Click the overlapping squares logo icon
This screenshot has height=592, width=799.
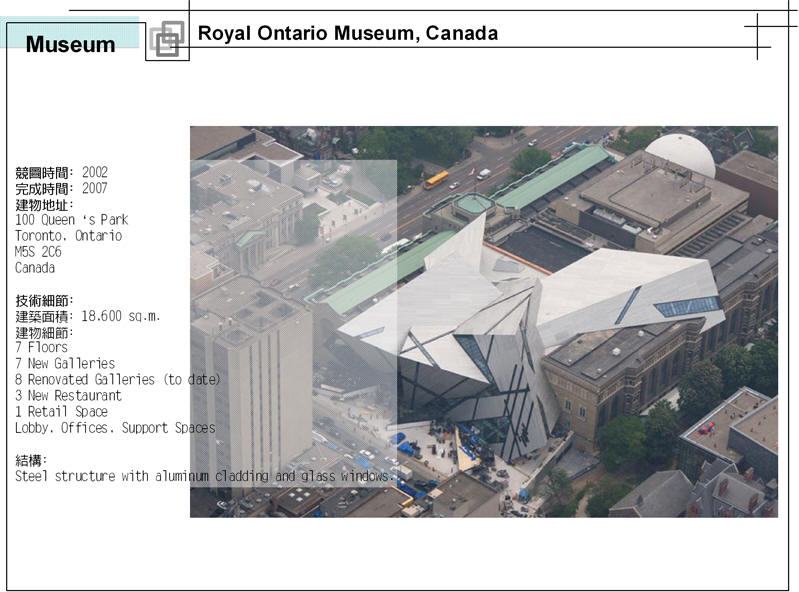coord(167,39)
